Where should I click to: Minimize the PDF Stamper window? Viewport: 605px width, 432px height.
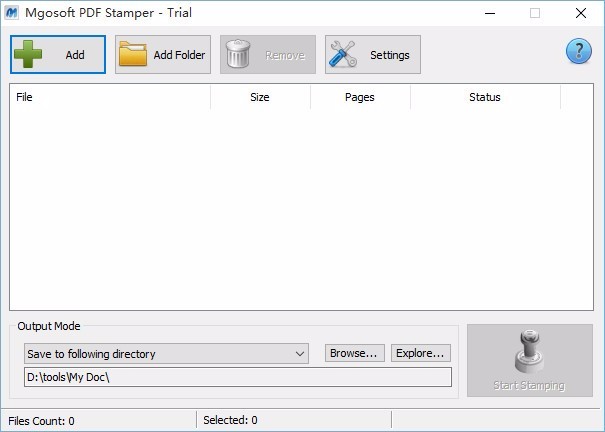pos(490,13)
